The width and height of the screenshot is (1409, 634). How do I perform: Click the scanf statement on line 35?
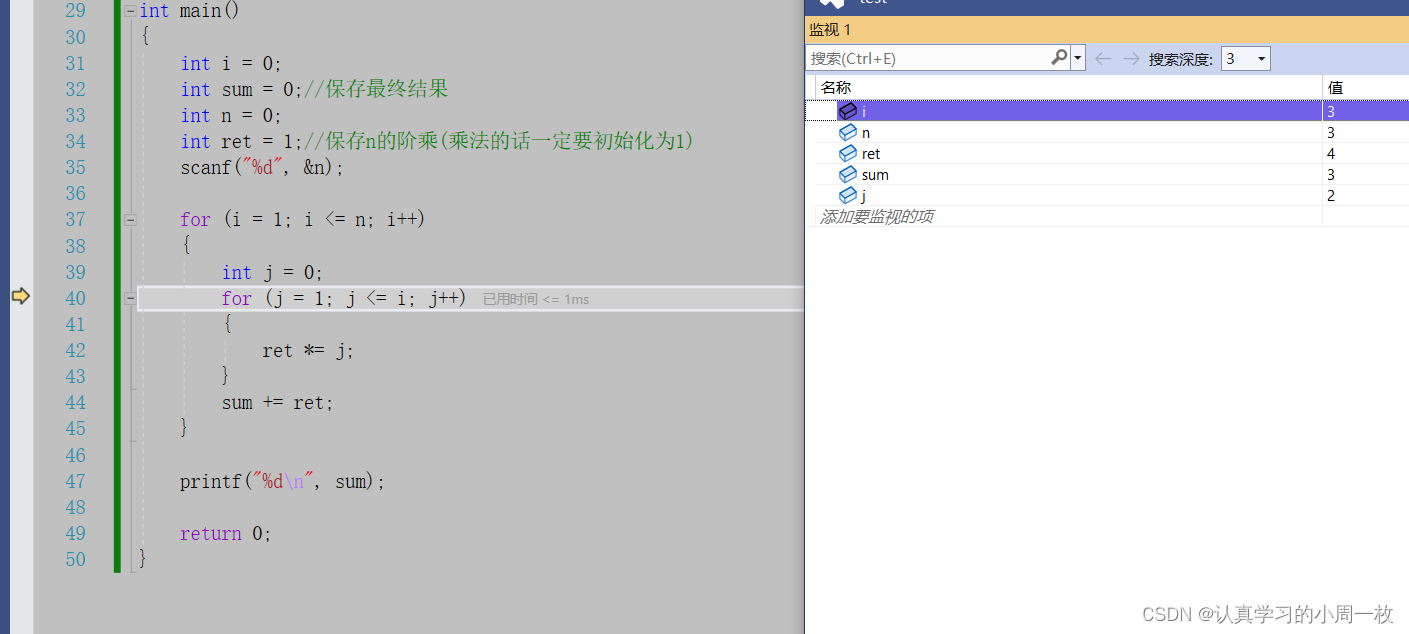pos(262,167)
